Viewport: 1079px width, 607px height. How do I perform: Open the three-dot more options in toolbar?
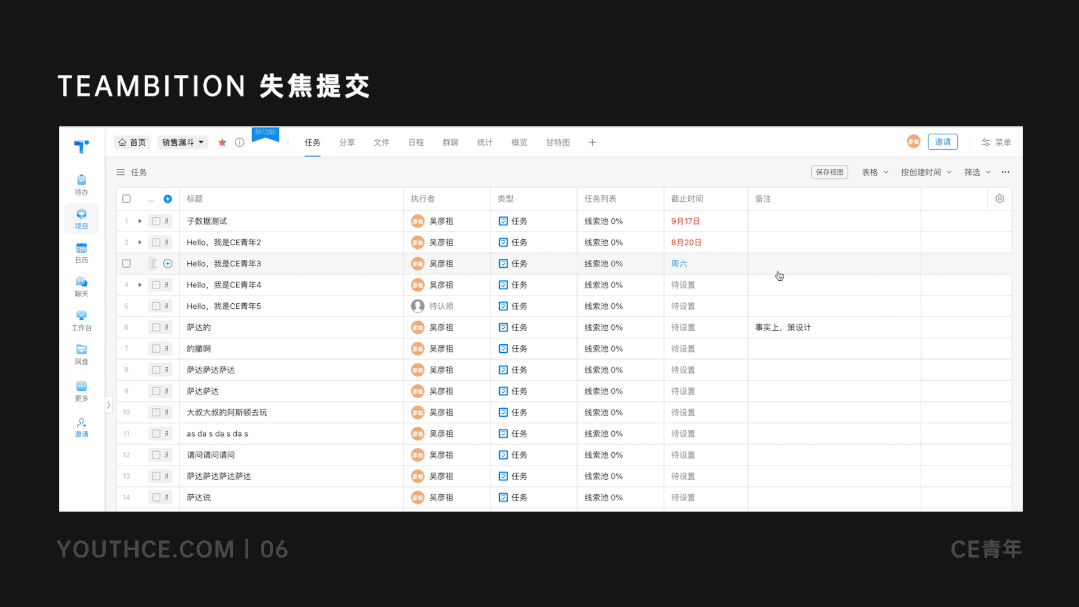click(1005, 172)
